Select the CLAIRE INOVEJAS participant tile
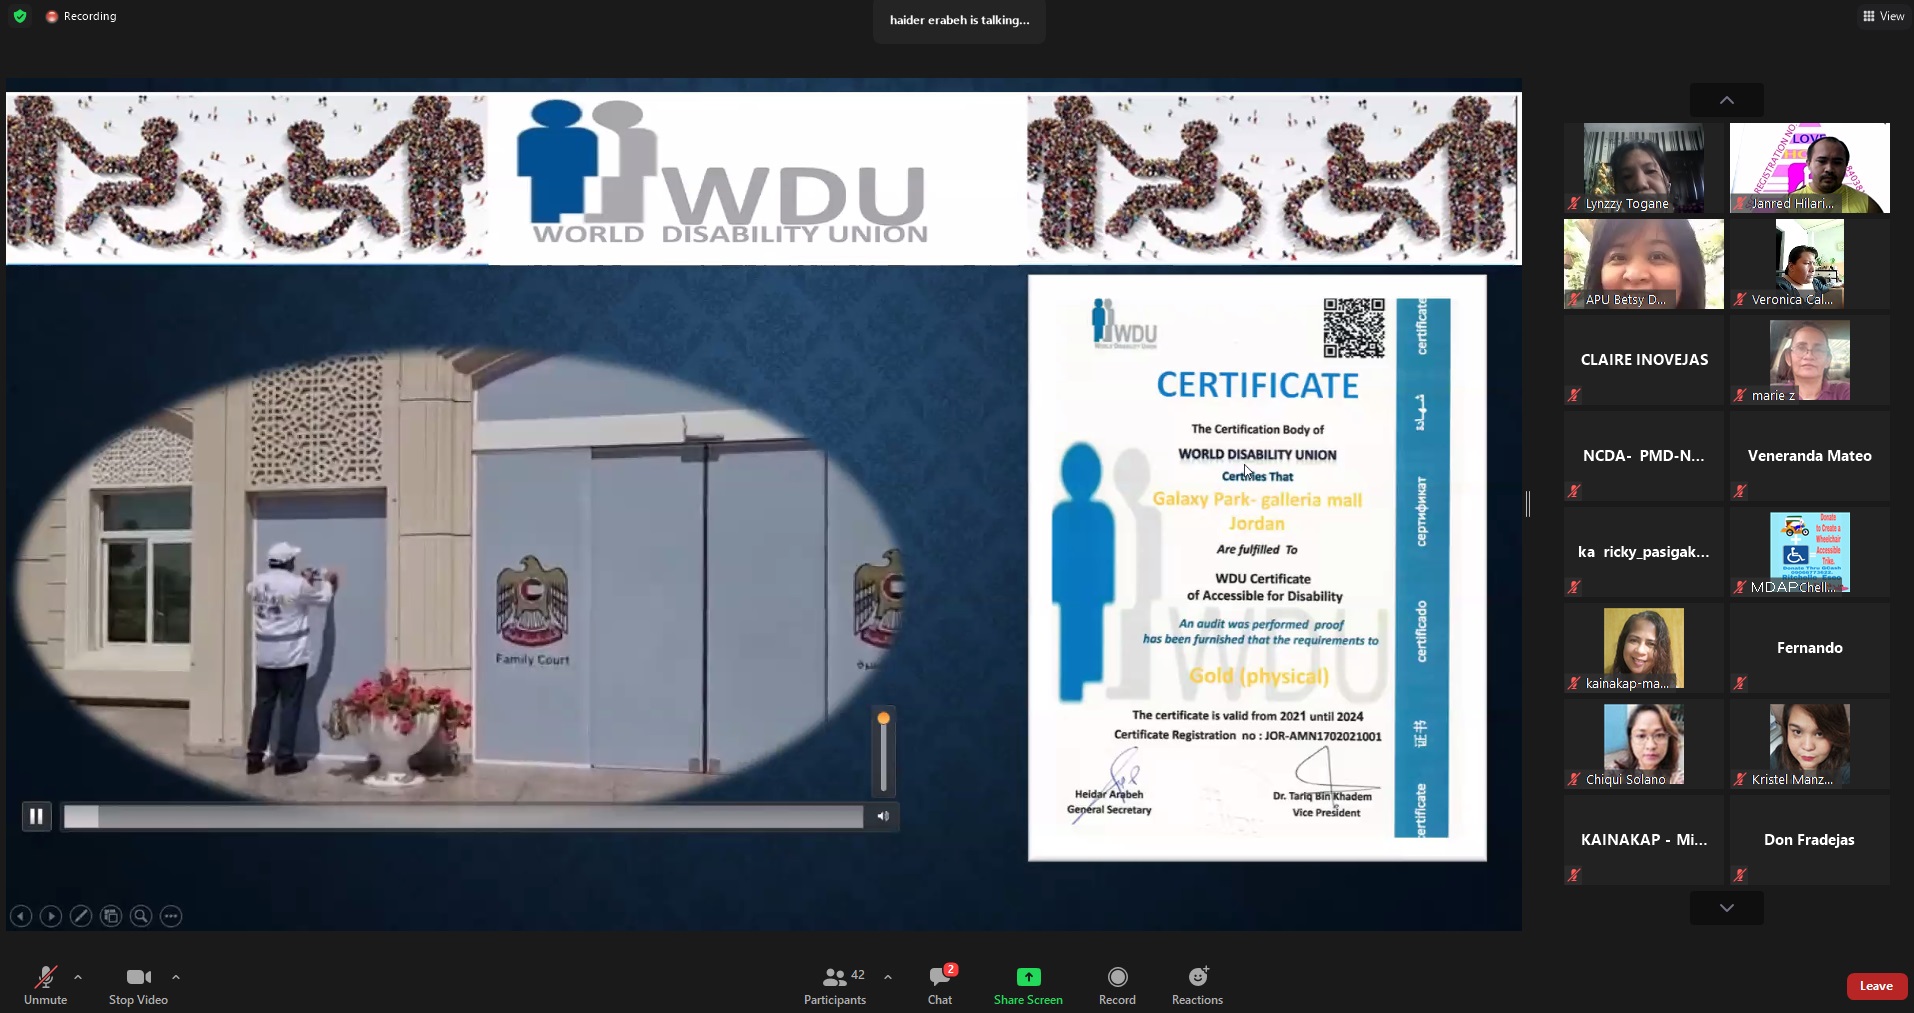This screenshot has height=1013, width=1914. coord(1644,360)
